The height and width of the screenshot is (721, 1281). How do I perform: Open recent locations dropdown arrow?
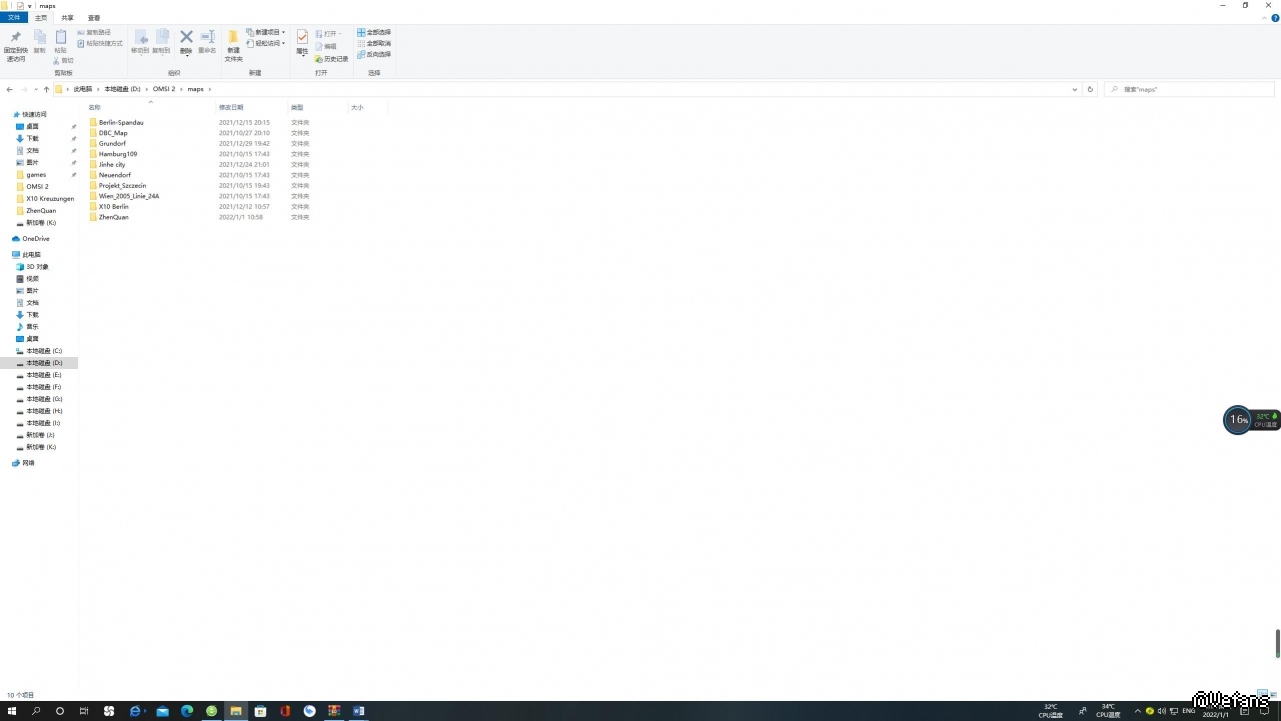36,90
